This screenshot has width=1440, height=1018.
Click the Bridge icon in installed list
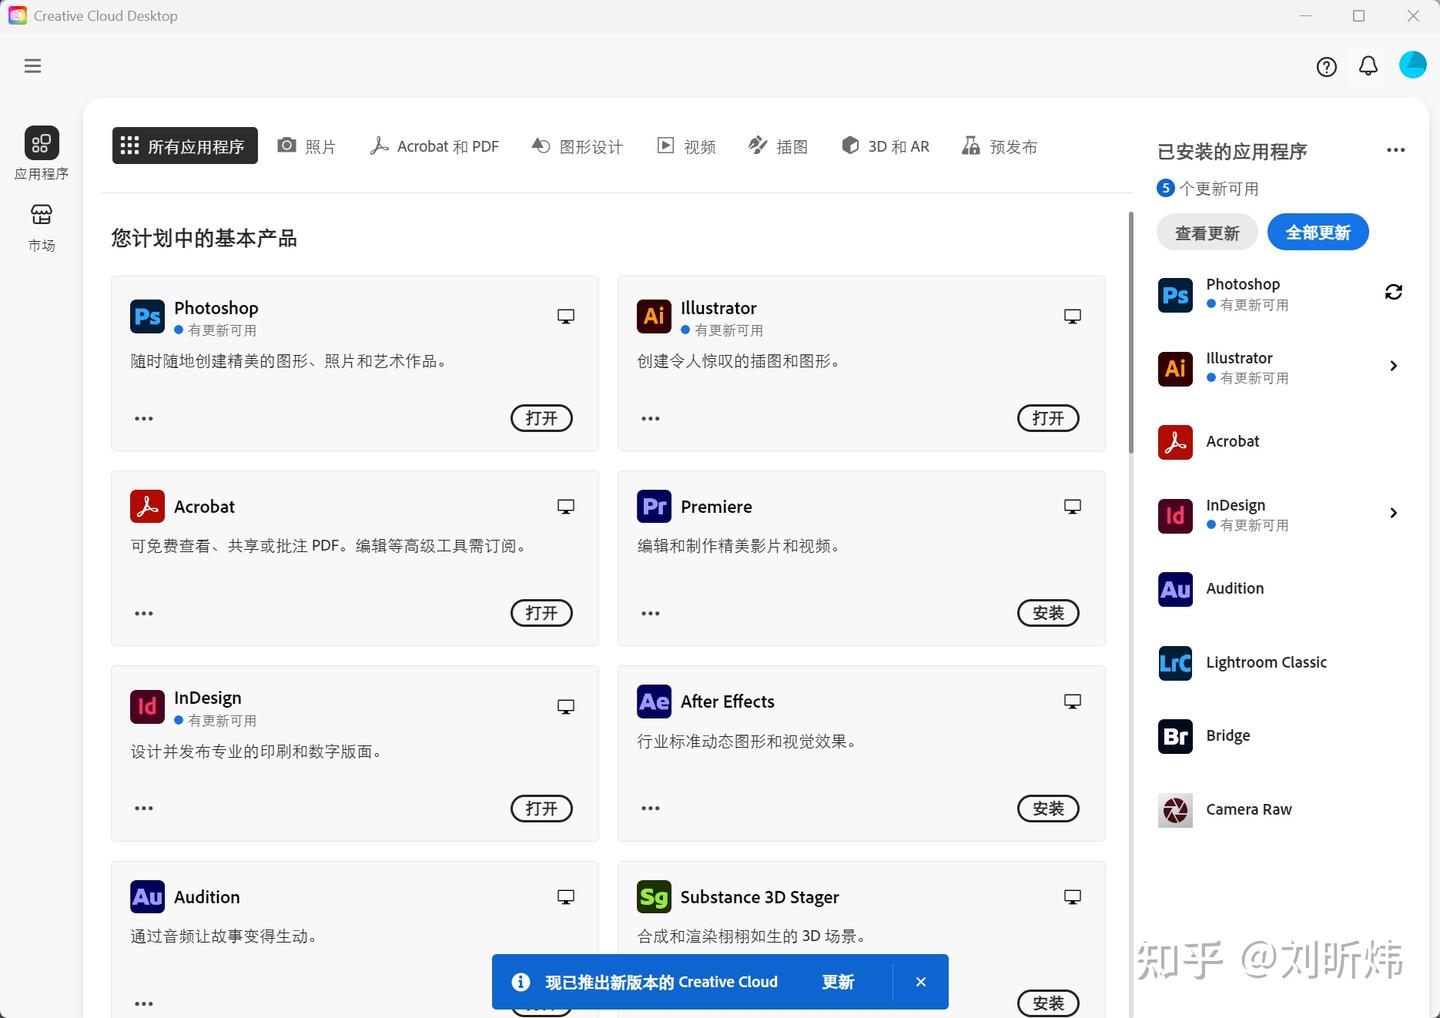[x=1175, y=736]
